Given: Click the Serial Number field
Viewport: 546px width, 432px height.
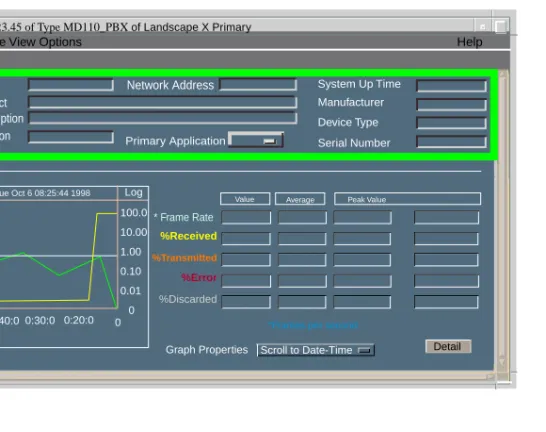Looking at the screenshot, I should click(452, 142).
